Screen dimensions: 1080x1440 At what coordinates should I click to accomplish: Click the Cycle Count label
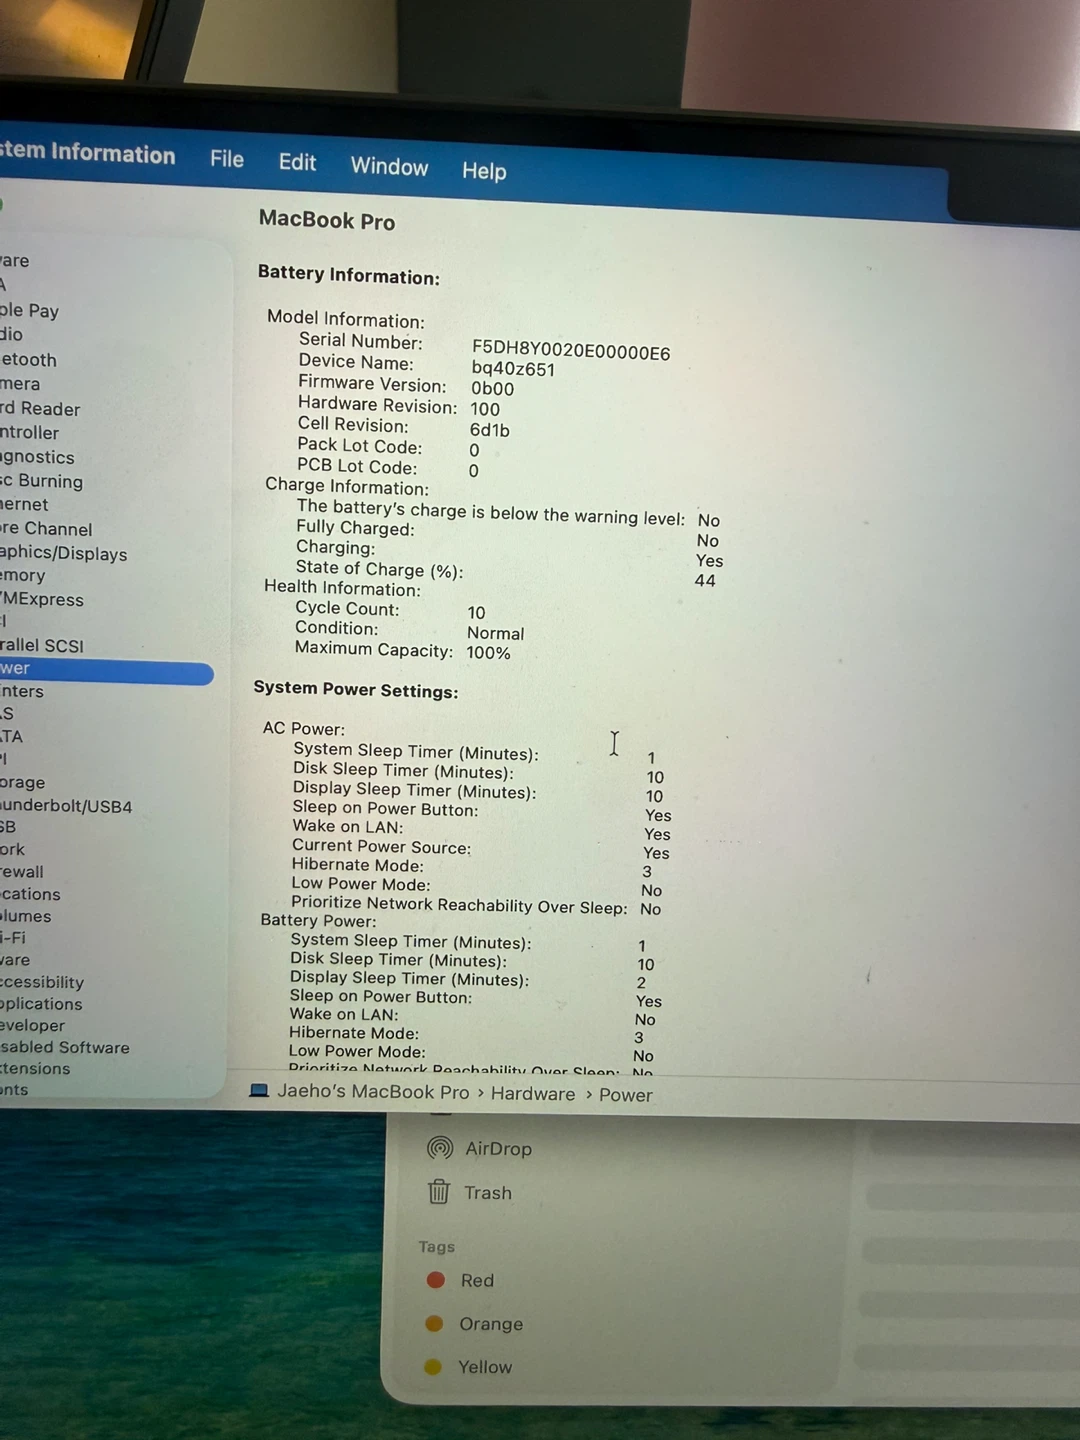(x=346, y=608)
